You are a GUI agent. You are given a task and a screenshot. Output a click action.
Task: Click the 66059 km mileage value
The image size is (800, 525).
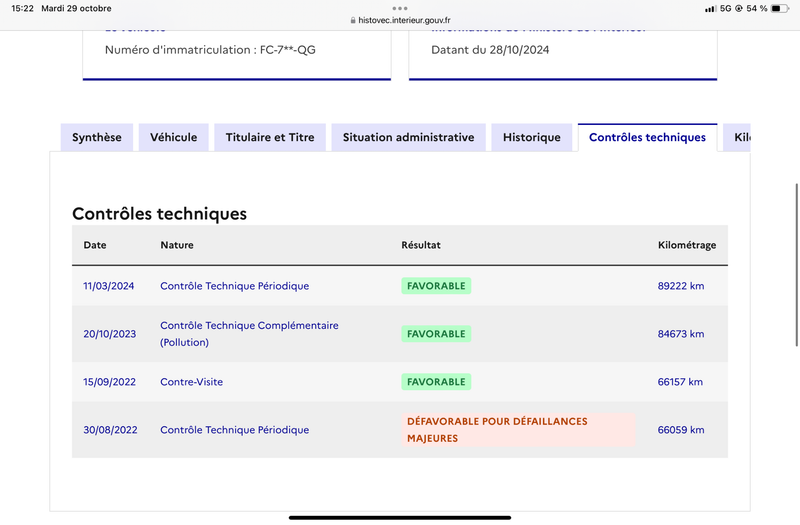pos(681,430)
